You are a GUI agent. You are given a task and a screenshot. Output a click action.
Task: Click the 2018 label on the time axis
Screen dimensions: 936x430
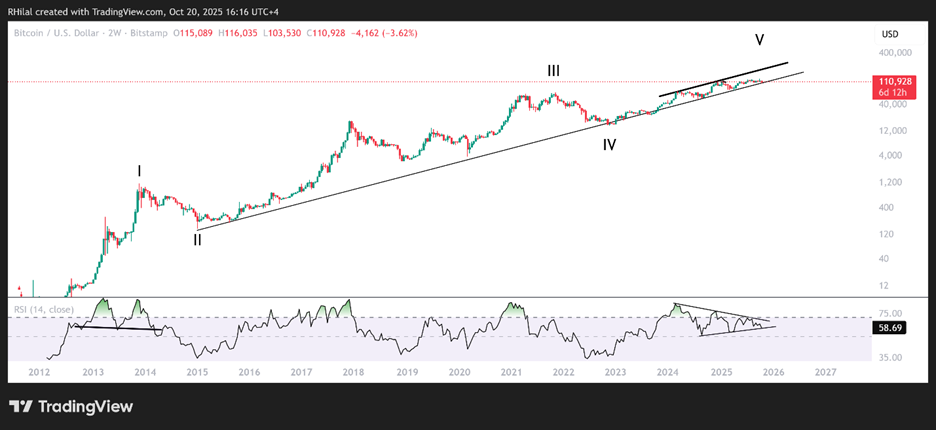point(354,371)
